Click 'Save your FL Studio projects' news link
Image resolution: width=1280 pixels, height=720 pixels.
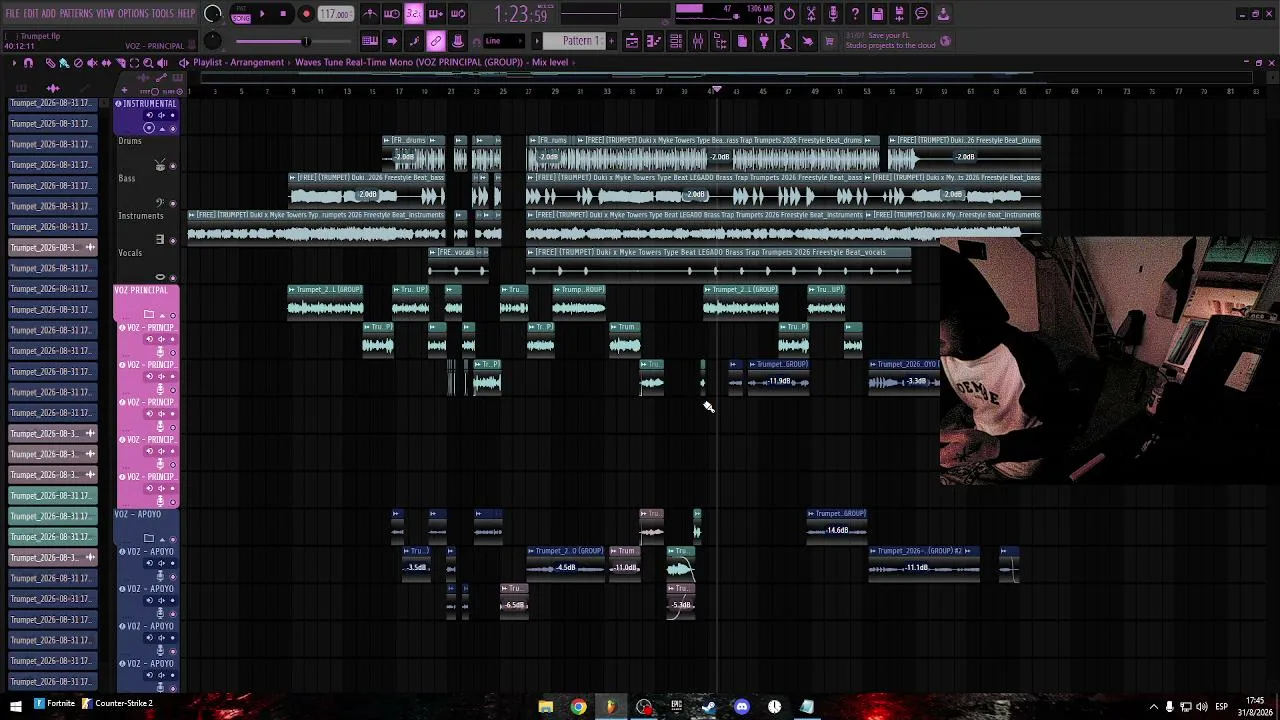pos(890,41)
